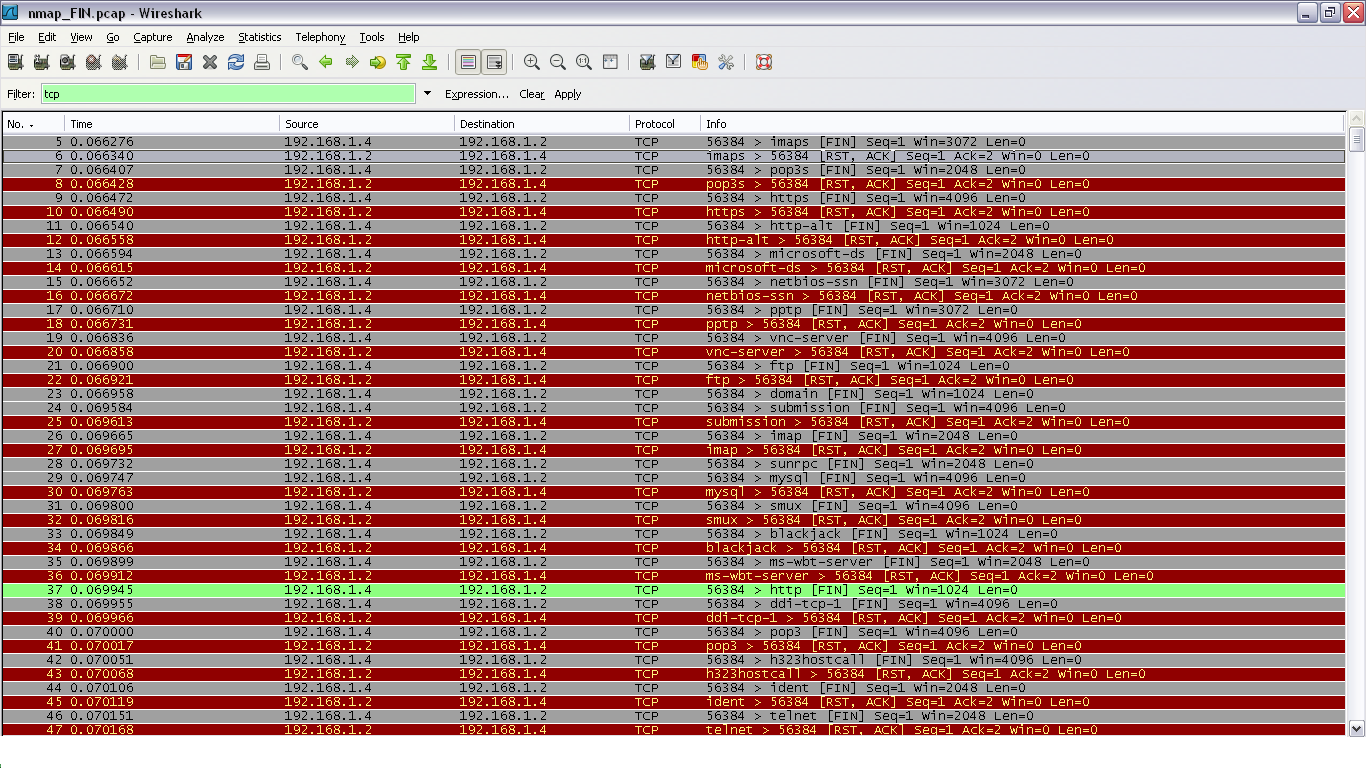1366x768 pixels.
Task: Focus the display filter text field
Action: point(227,94)
